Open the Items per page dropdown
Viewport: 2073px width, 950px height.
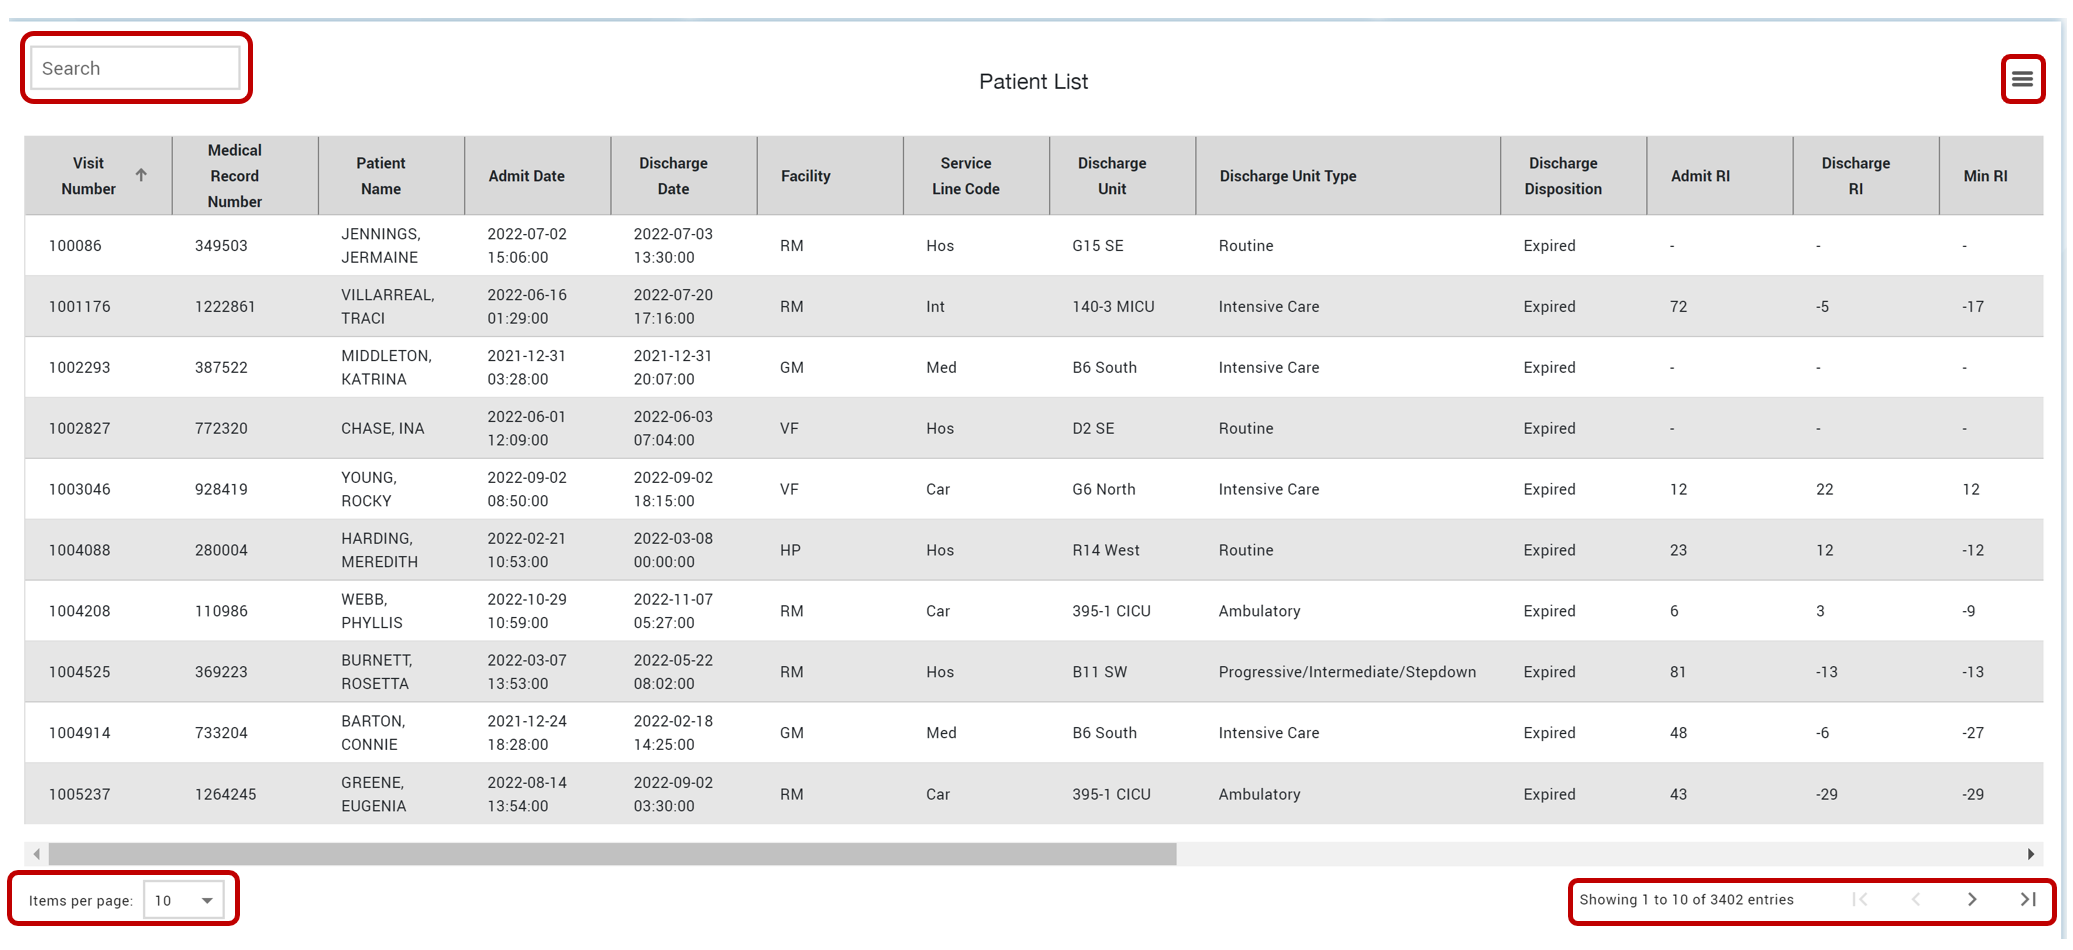click(183, 900)
